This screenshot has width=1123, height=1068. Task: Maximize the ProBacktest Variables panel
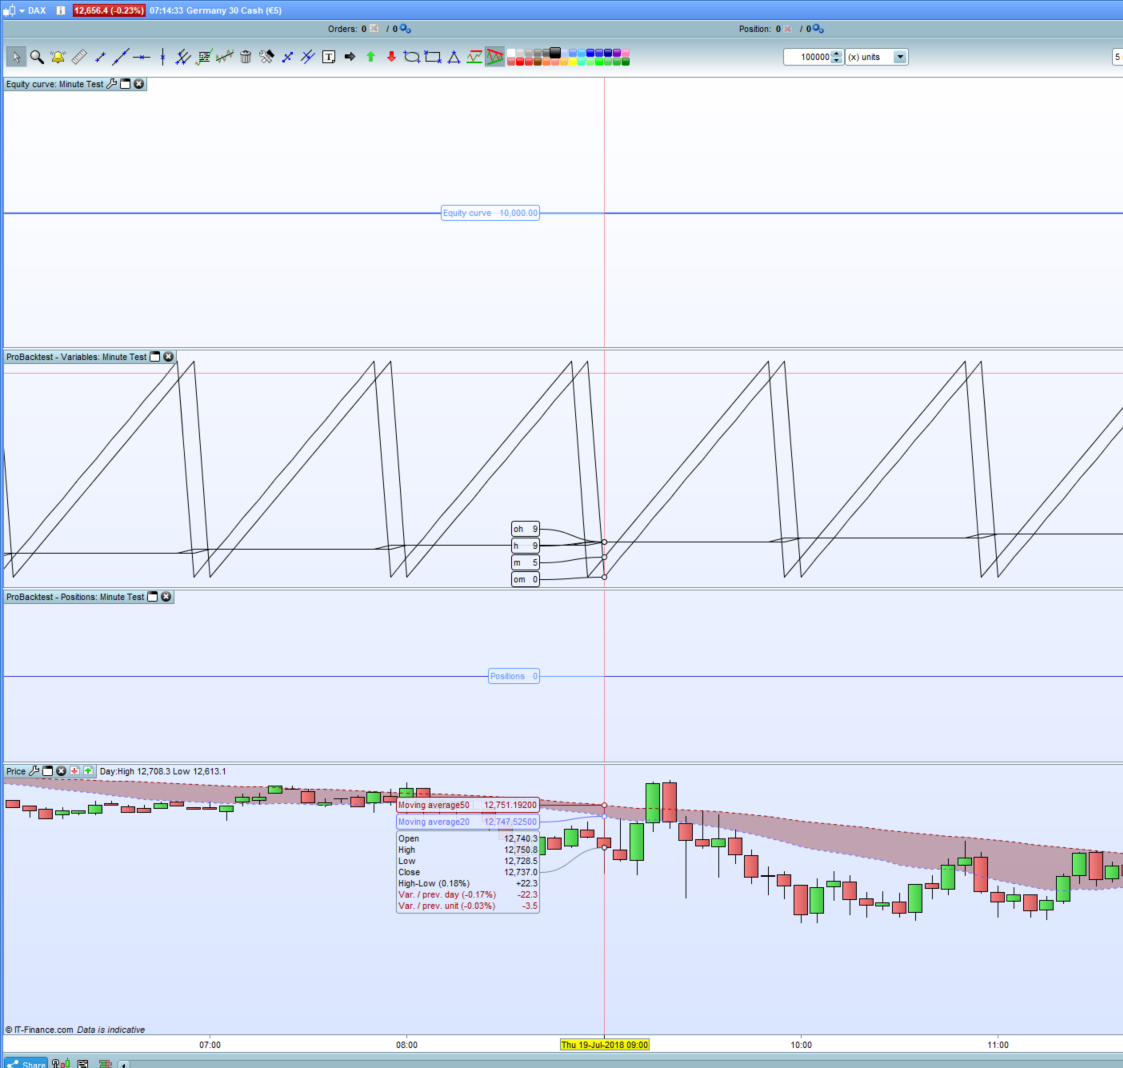(x=155, y=357)
